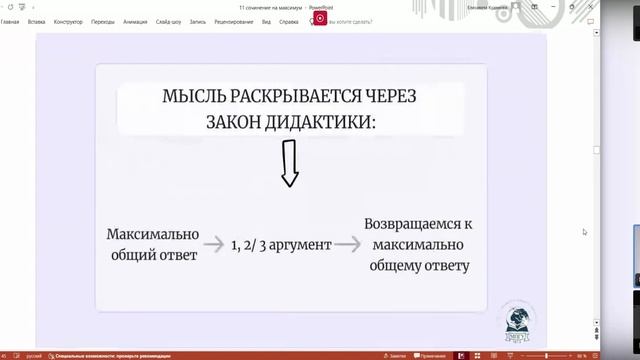The width and height of the screenshot is (640, 360).
Task: Switch to the Конструктор tab
Action: pyautogui.click(x=68, y=22)
